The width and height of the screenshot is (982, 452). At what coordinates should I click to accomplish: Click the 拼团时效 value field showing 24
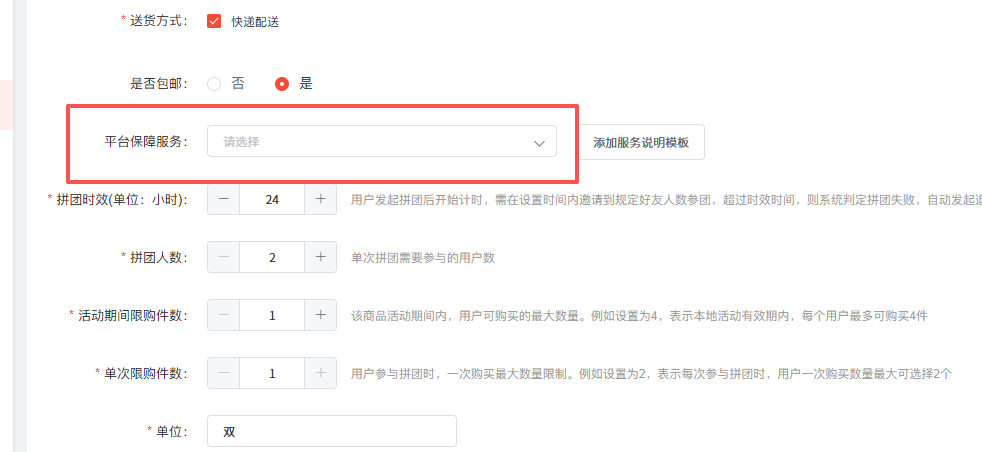(x=272, y=199)
